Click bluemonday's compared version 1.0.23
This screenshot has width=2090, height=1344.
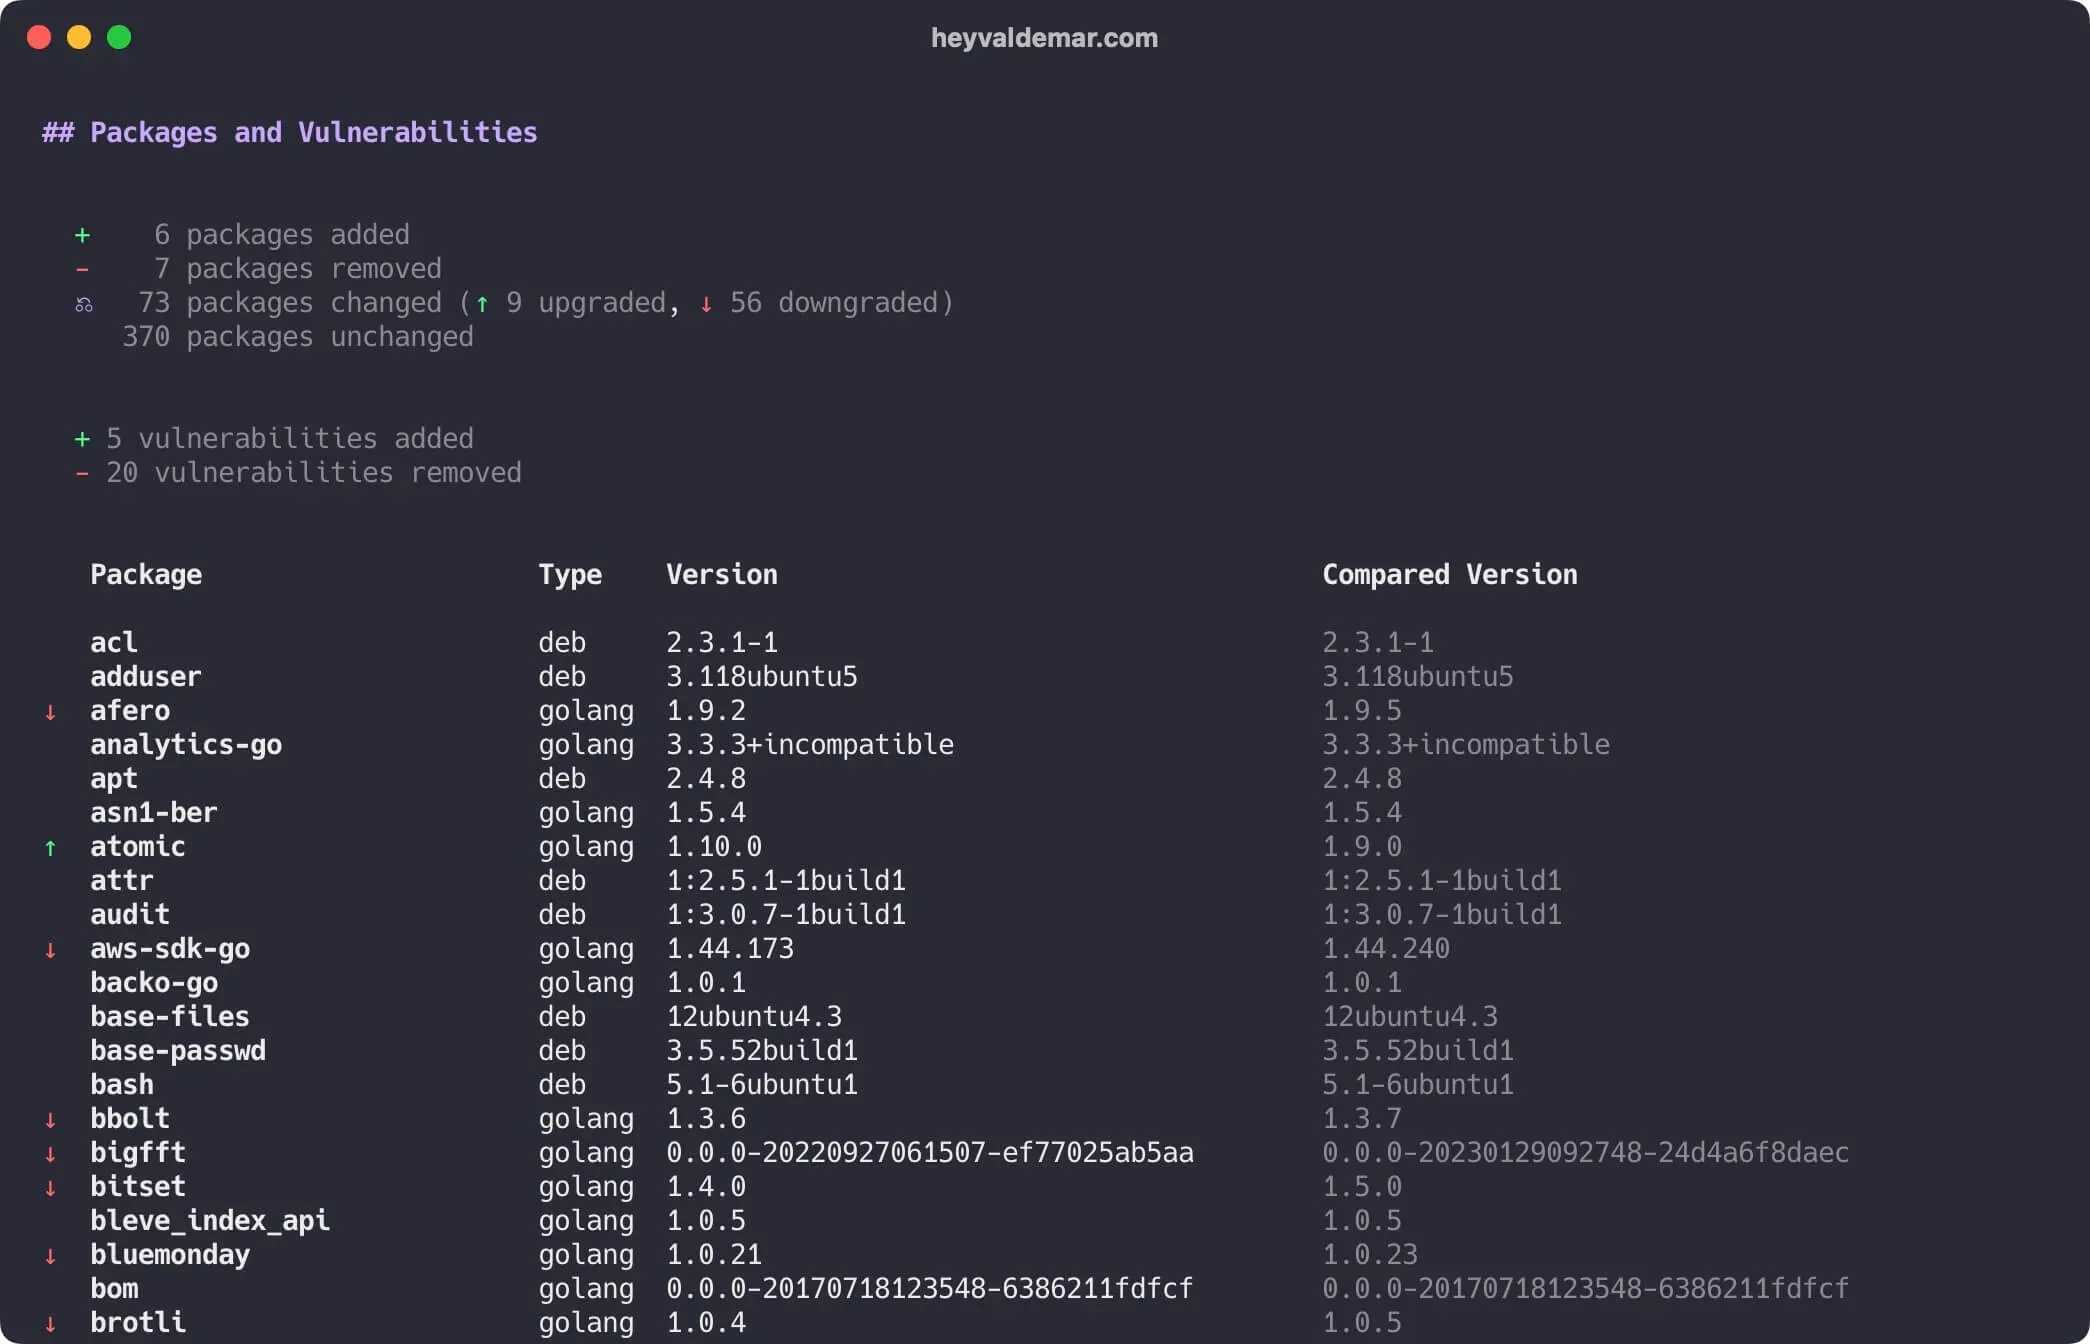[1370, 1254]
